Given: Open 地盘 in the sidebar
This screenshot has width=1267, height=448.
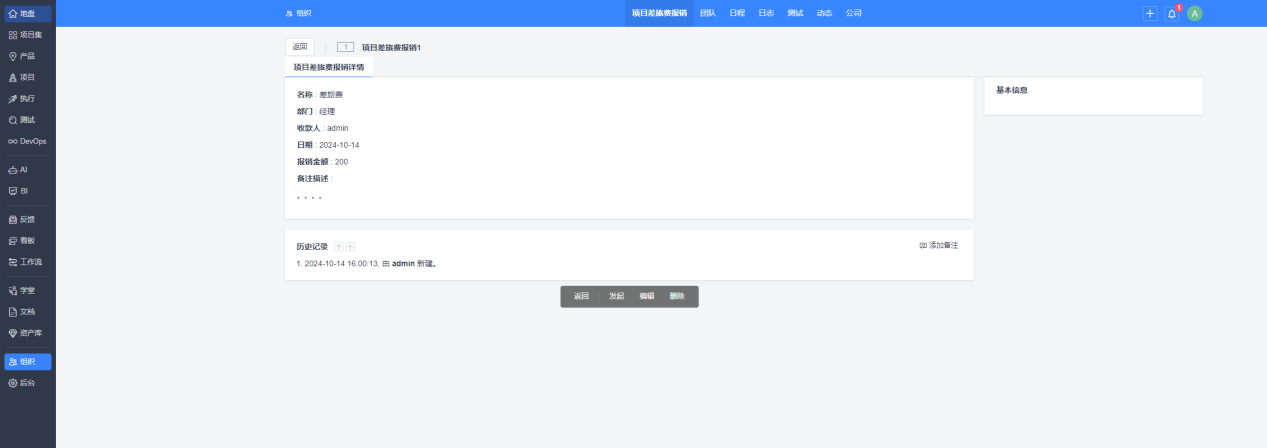Looking at the screenshot, I should click(x=28, y=14).
